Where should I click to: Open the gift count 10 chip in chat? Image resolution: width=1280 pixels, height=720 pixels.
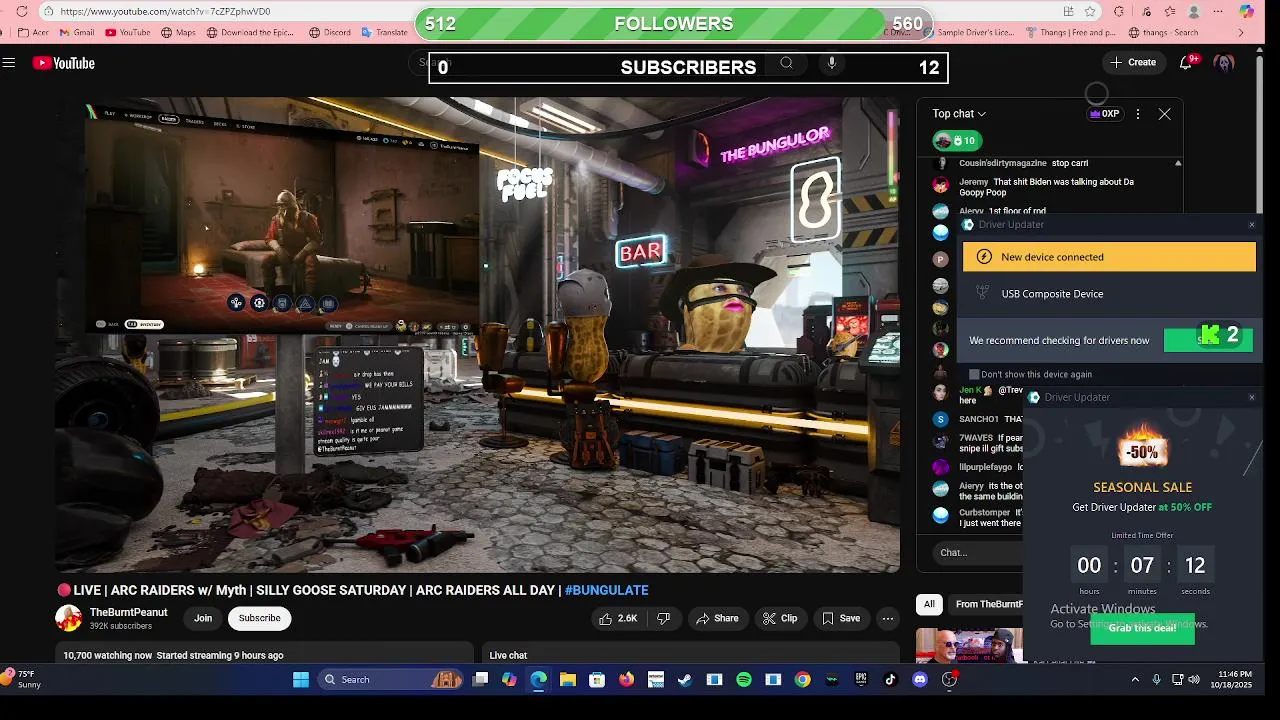click(x=956, y=141)
